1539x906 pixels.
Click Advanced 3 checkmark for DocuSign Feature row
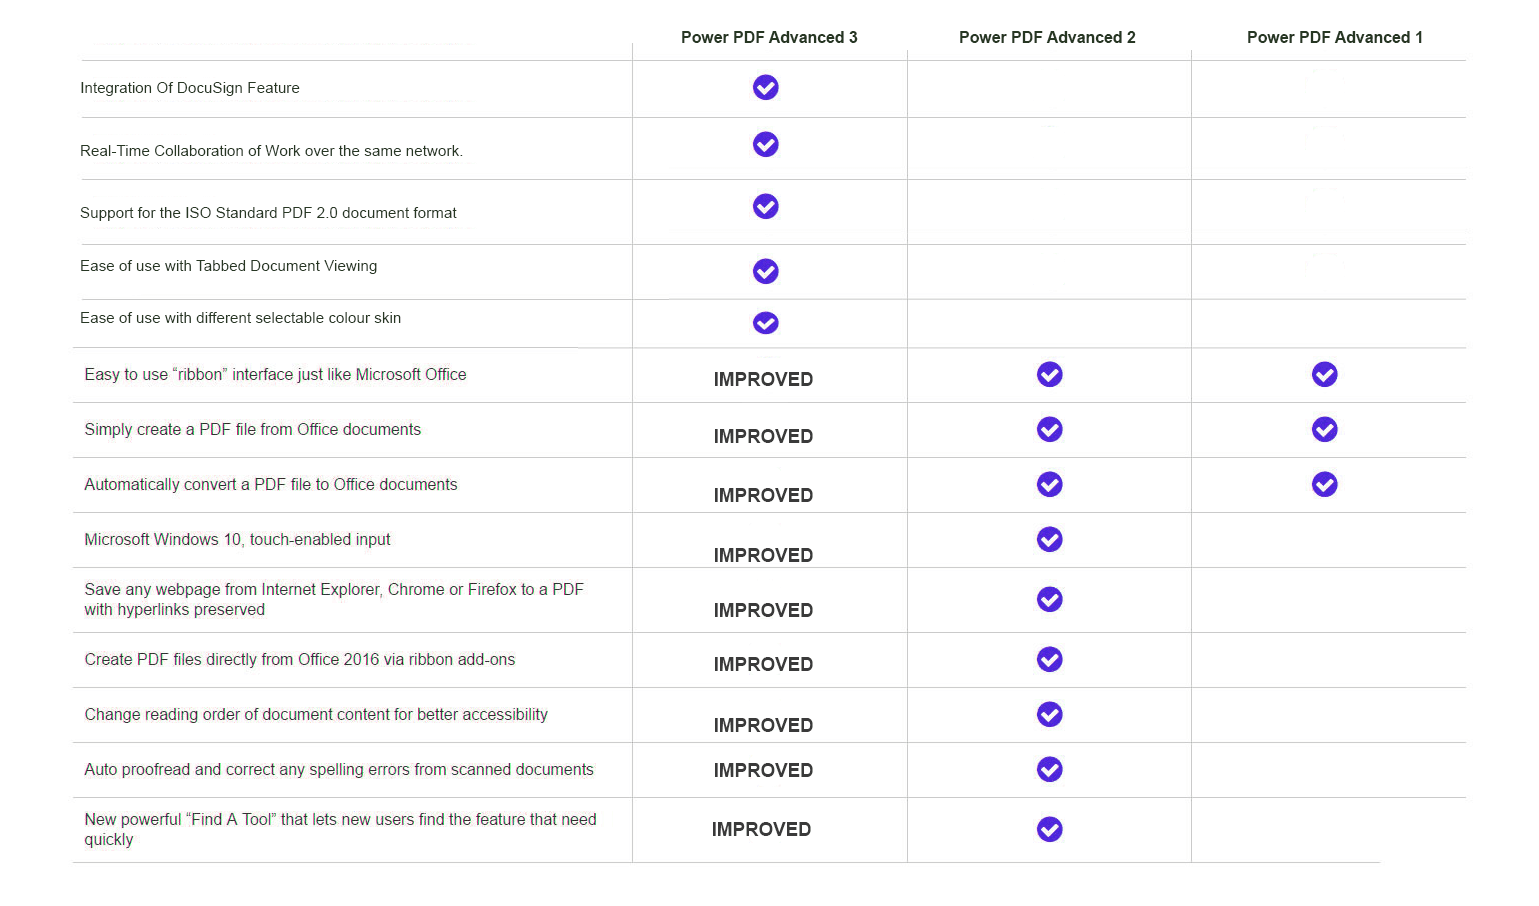click(766, 87)
